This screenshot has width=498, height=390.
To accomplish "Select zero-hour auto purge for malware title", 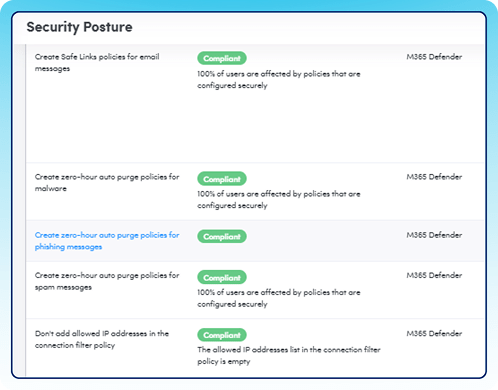I will tap(107, 183).
